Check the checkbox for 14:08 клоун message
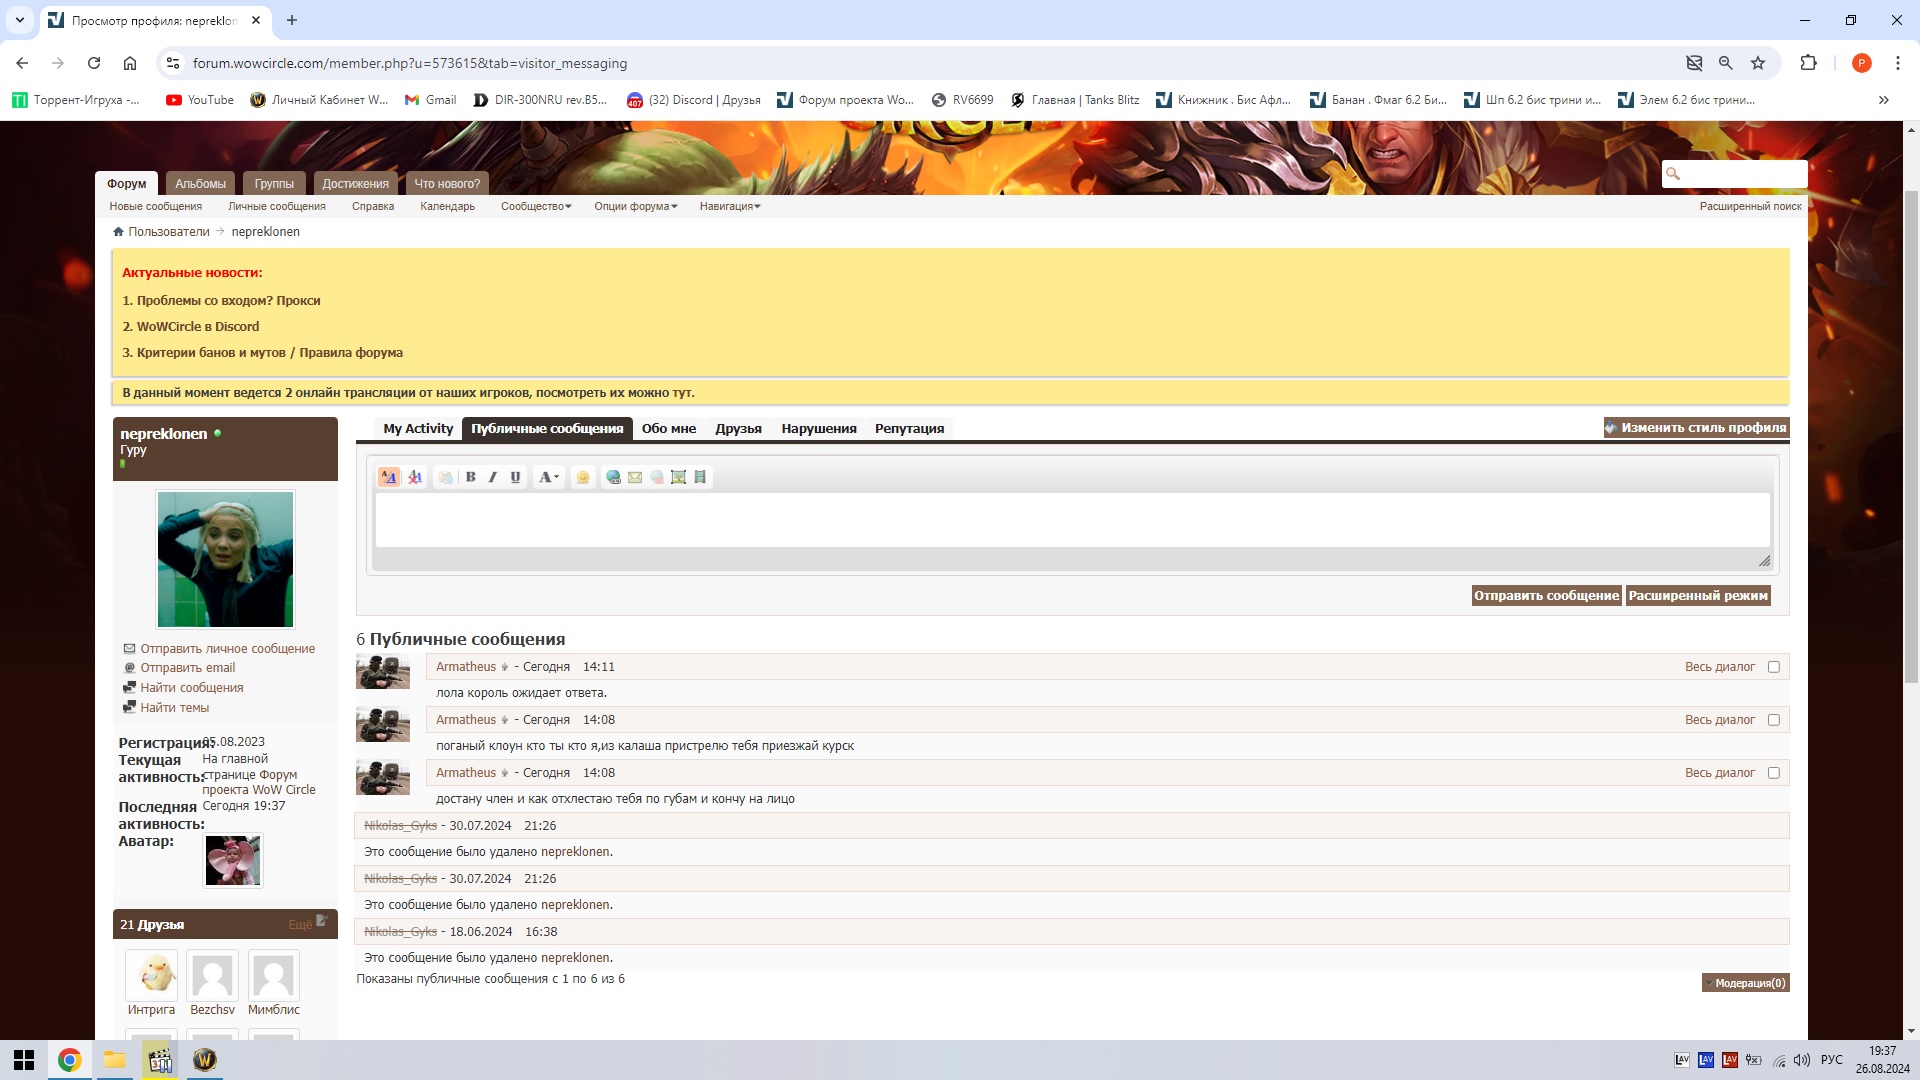The width and height of the screenshot is (1920, 1080). tap(1773, 720)
